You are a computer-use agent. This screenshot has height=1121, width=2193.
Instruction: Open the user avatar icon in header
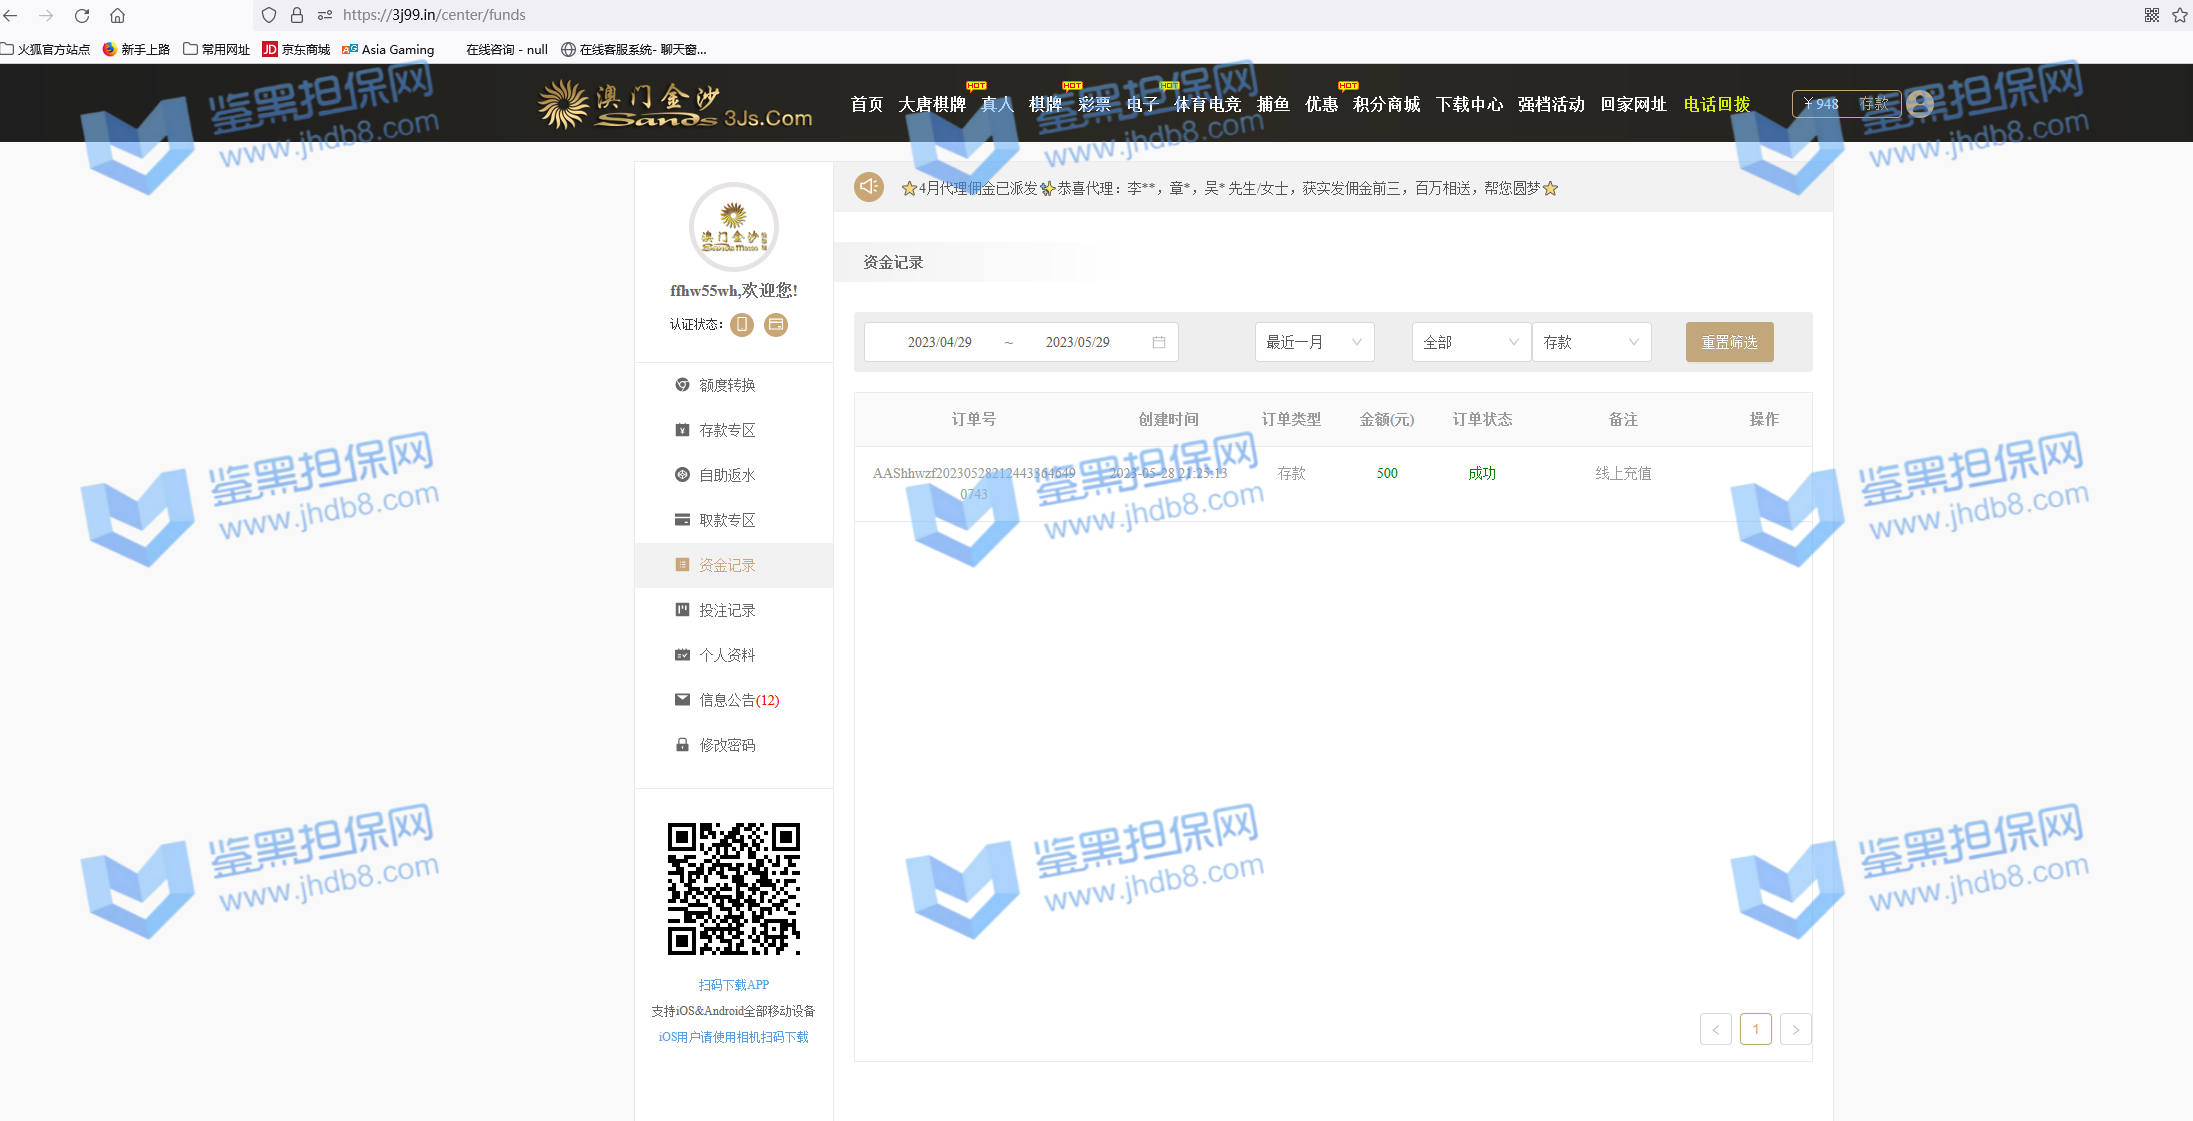[x=1919, y=103]
